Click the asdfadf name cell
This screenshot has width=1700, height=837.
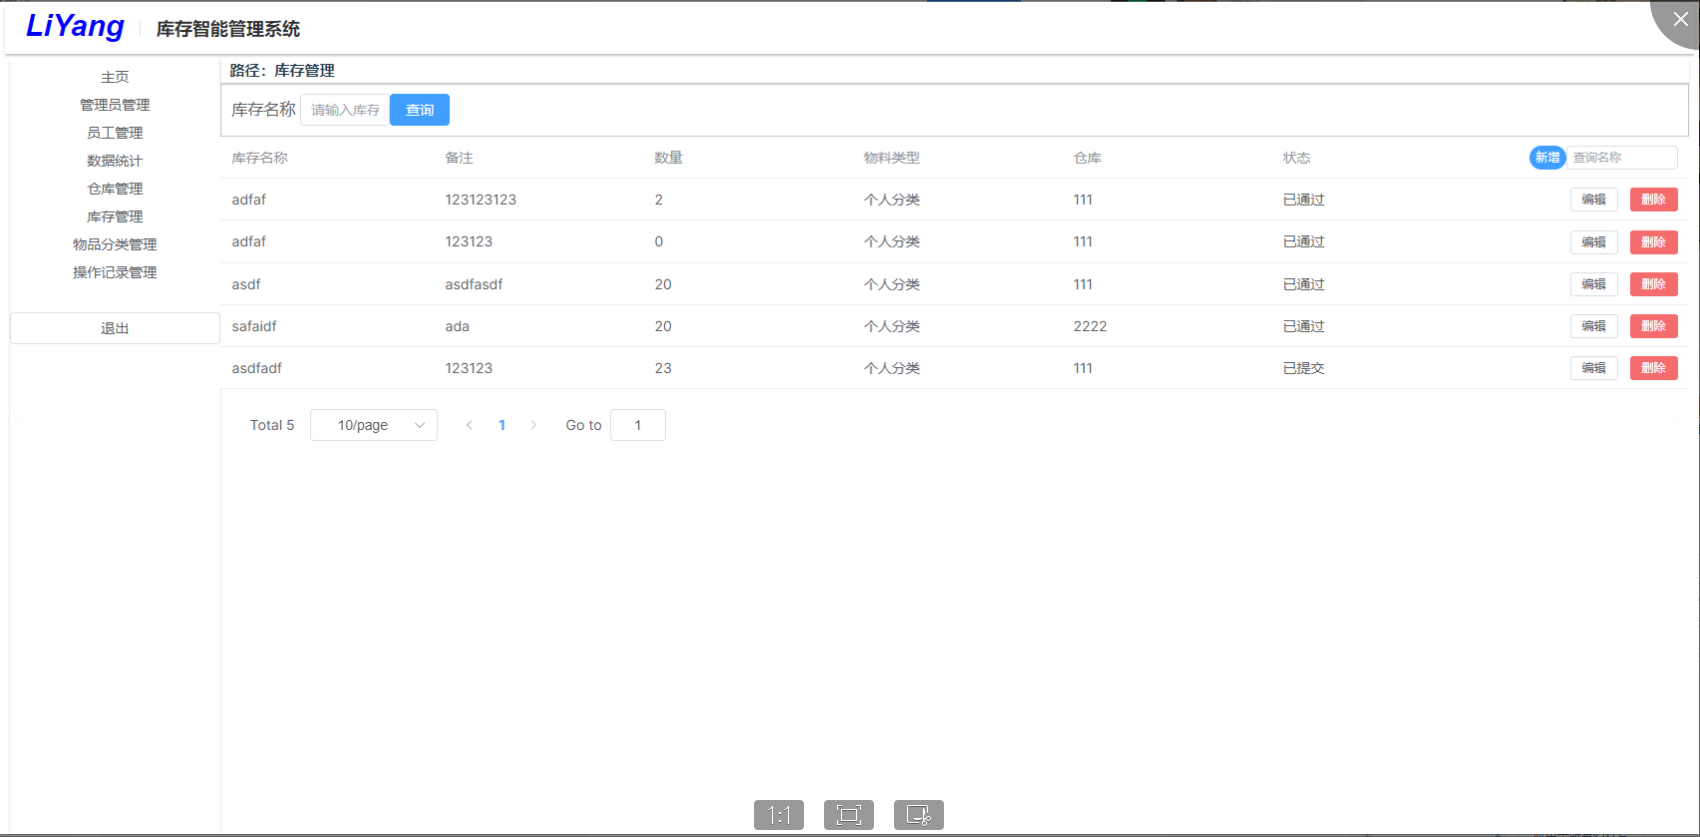pyautogui.click(x=257, y=368)
